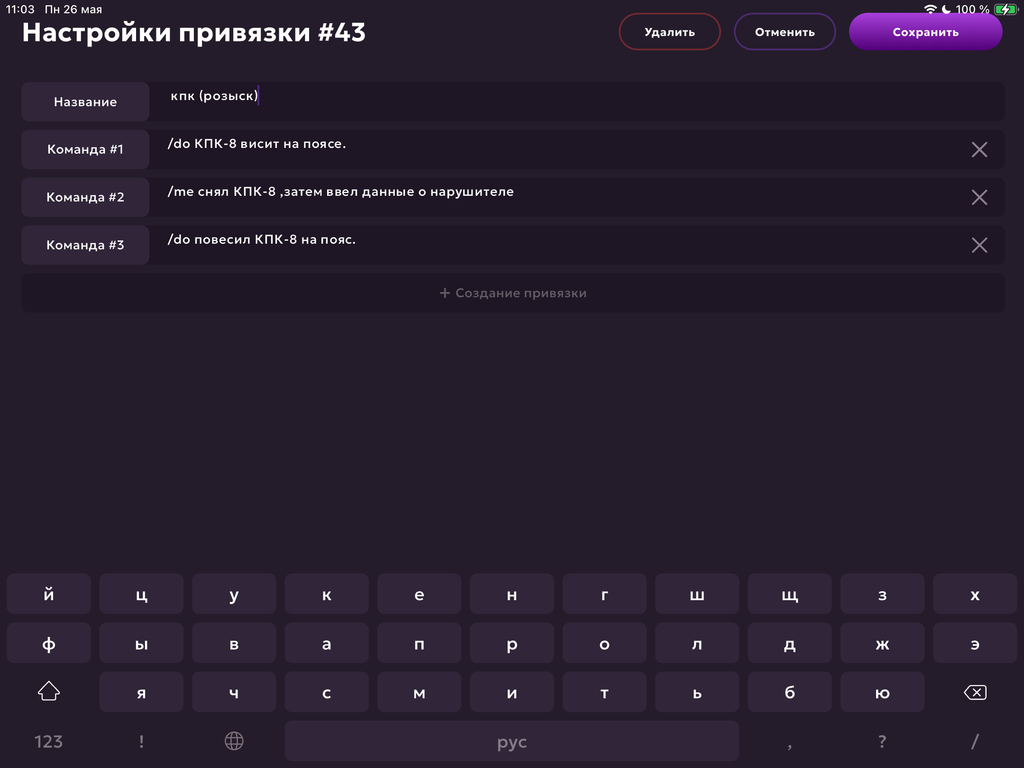Image resolution: width=1024 pixels, height=768 pixels.
Task: Tap the Do Not Disturb moon icon
Action: [946, 9]
